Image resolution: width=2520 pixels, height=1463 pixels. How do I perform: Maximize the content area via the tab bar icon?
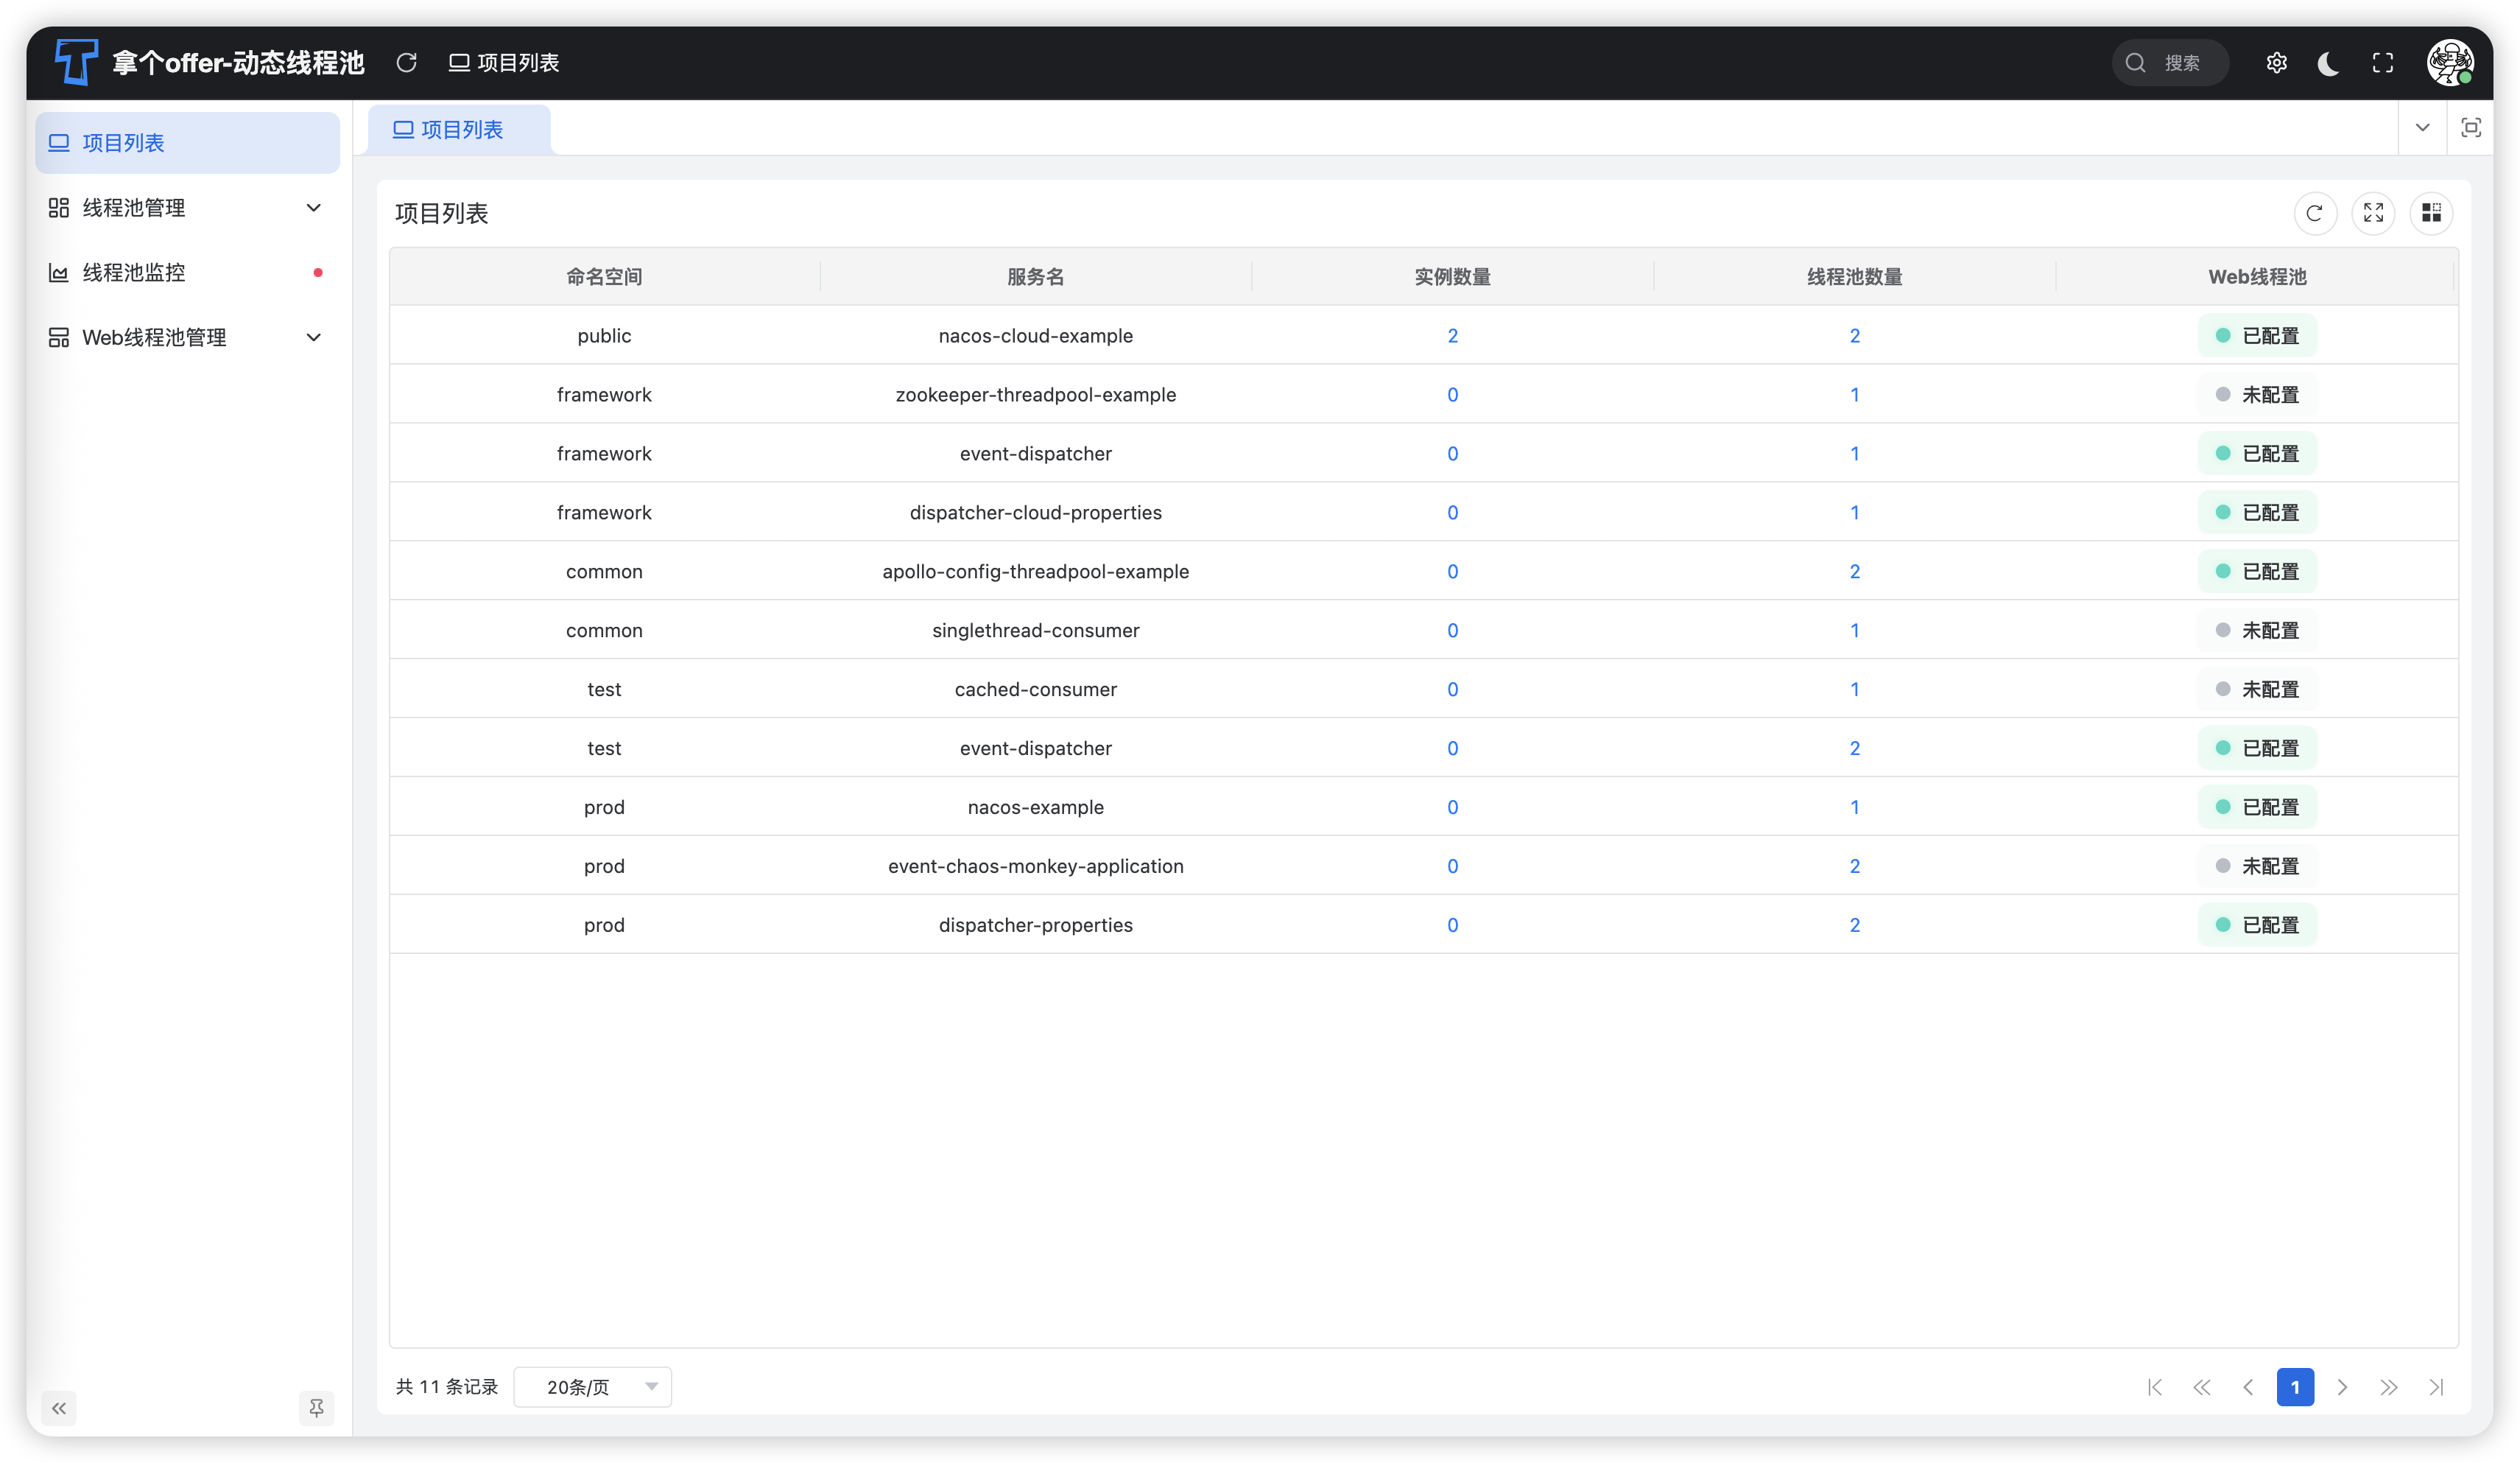click(2471, 128)
